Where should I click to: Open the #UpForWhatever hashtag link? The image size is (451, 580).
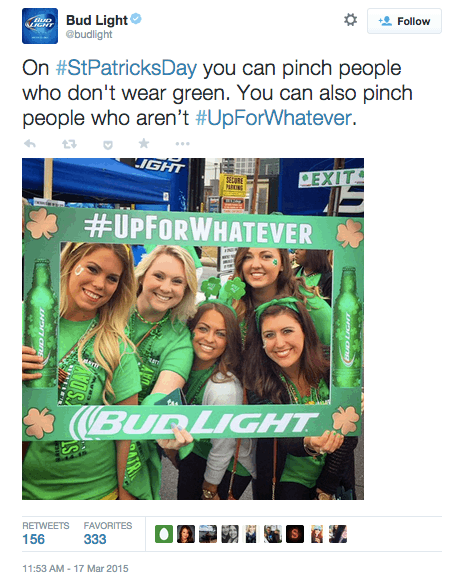coord(273,118)
